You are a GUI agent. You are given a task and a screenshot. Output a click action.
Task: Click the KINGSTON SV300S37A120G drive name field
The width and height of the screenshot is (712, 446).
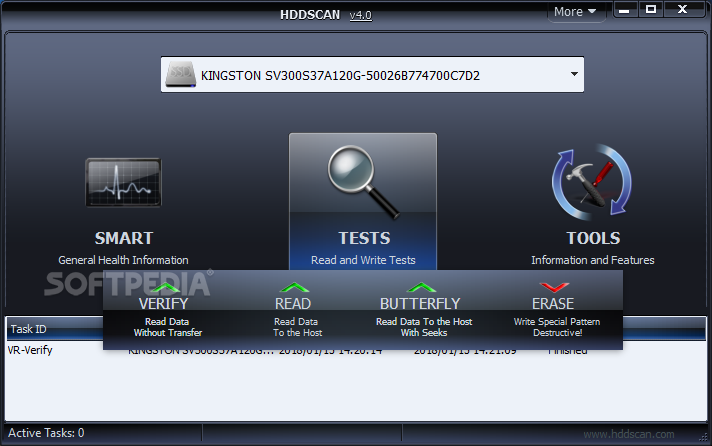coord(372,75)
